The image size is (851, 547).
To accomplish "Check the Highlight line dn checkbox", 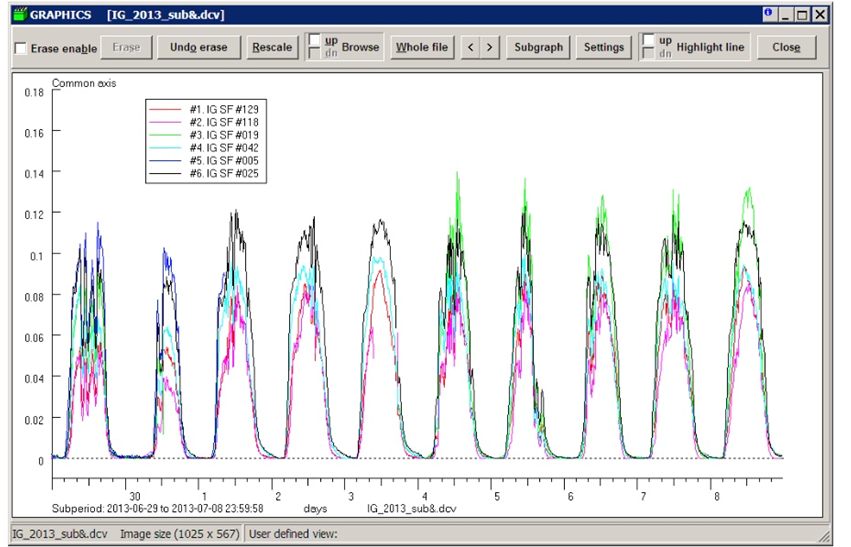I will [648, 54].
